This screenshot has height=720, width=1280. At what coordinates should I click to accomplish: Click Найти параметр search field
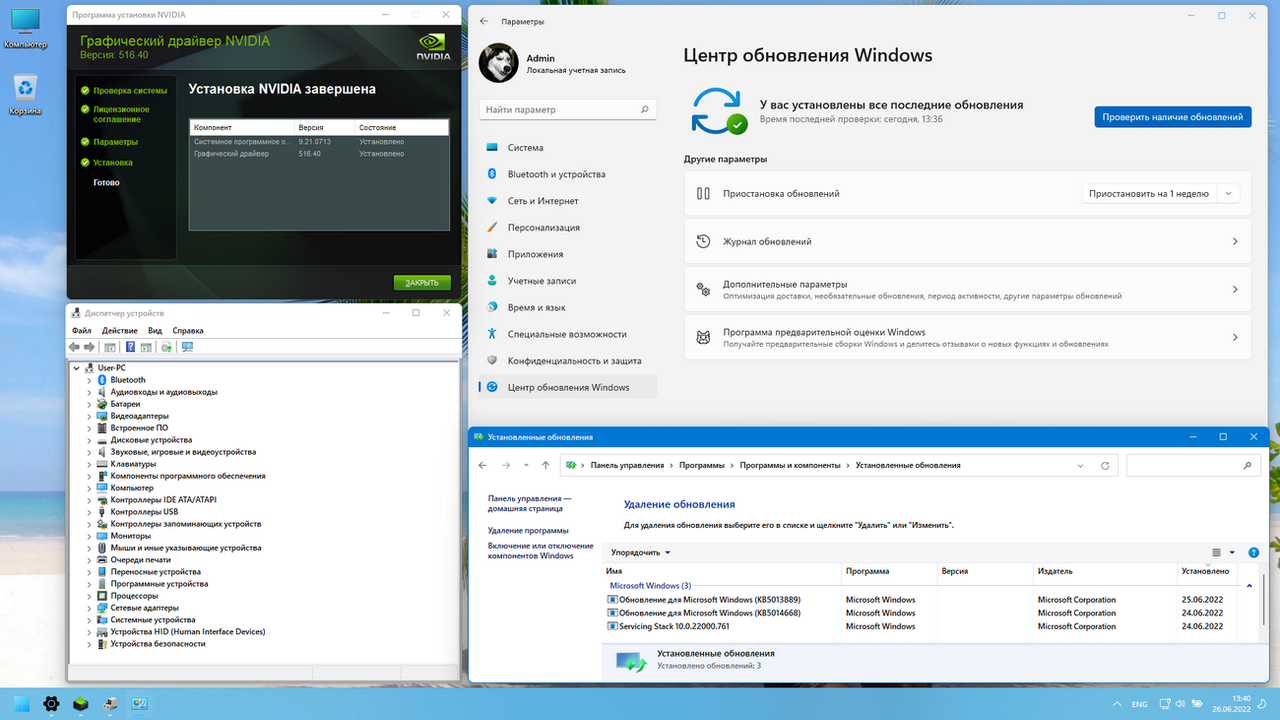568,110
